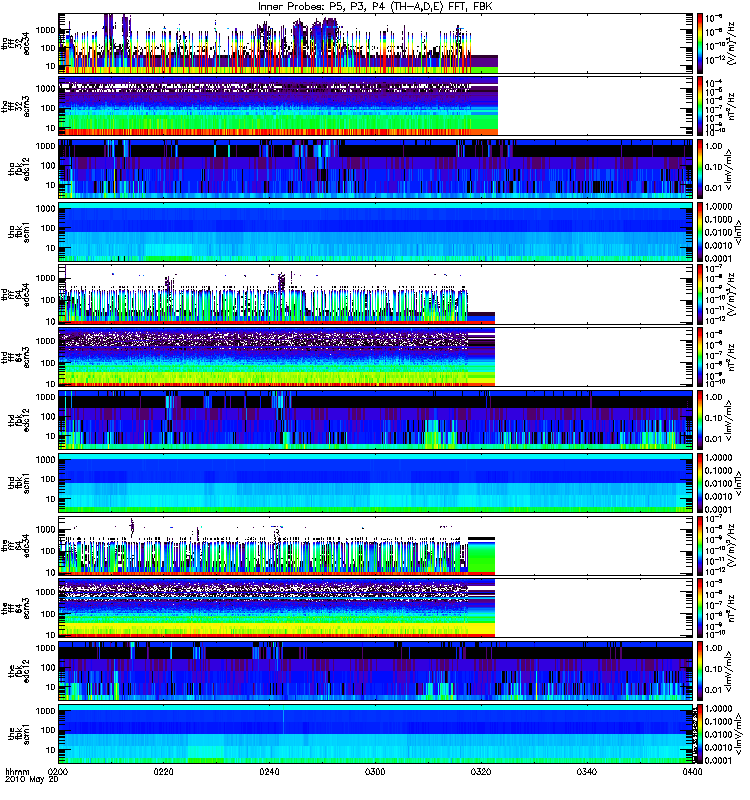Click inside the thd fff scm3 spectrogram
This screenshot has height=800, width=750.
[x=376, y=357]
